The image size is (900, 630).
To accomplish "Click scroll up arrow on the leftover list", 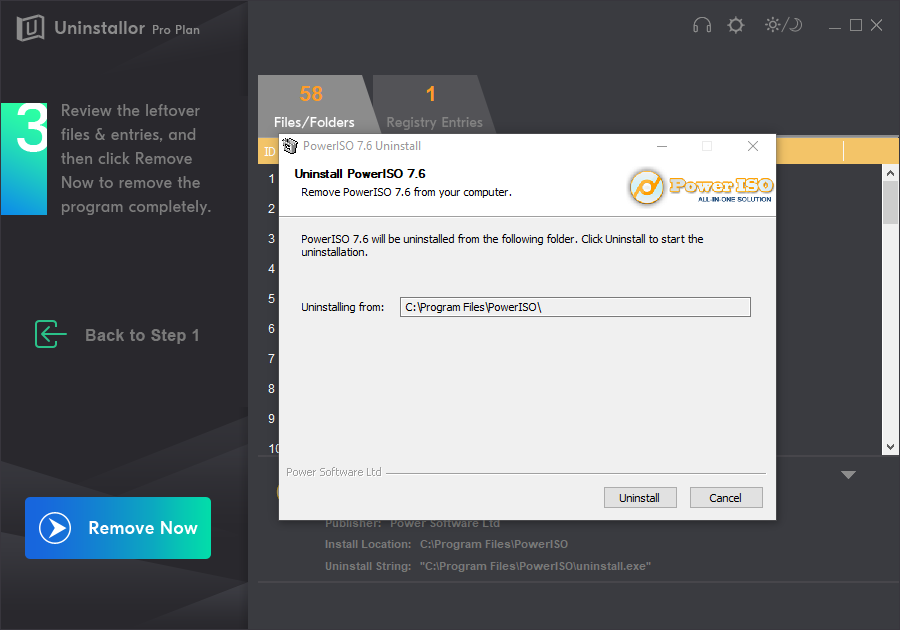I will coord(890,173).
